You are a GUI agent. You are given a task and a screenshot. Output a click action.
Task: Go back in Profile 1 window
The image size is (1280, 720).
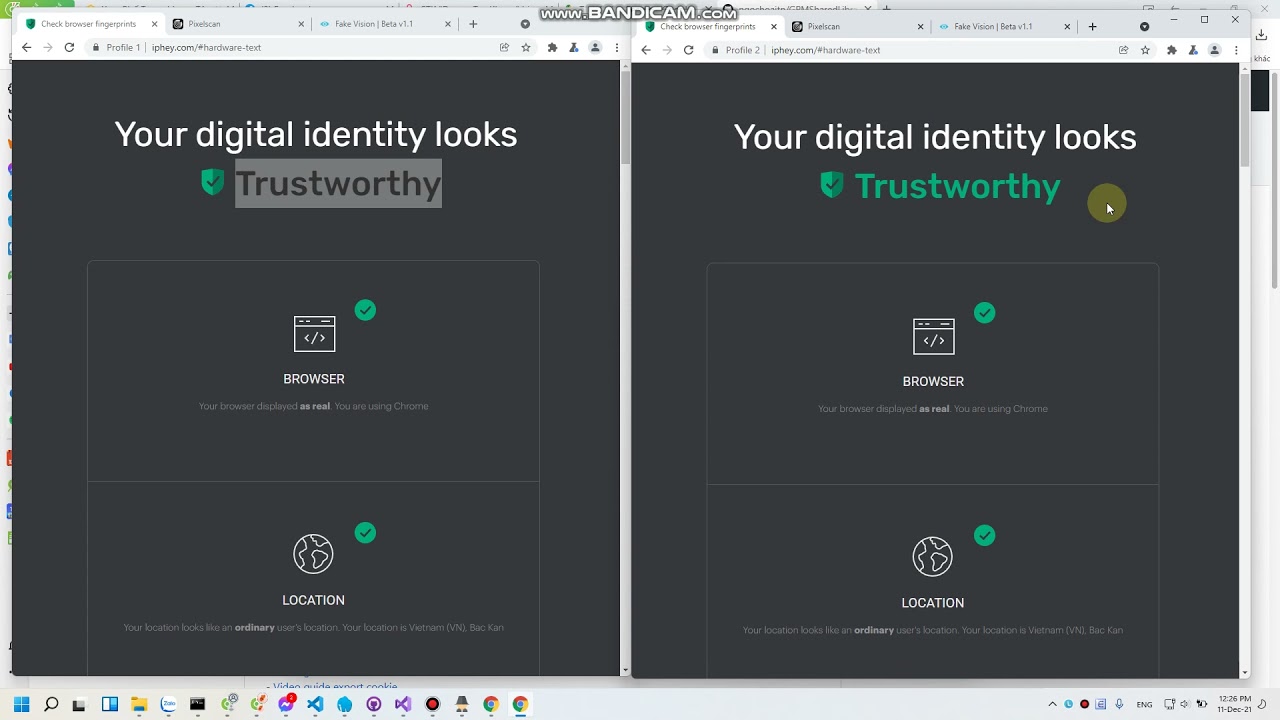click(26, 47)
